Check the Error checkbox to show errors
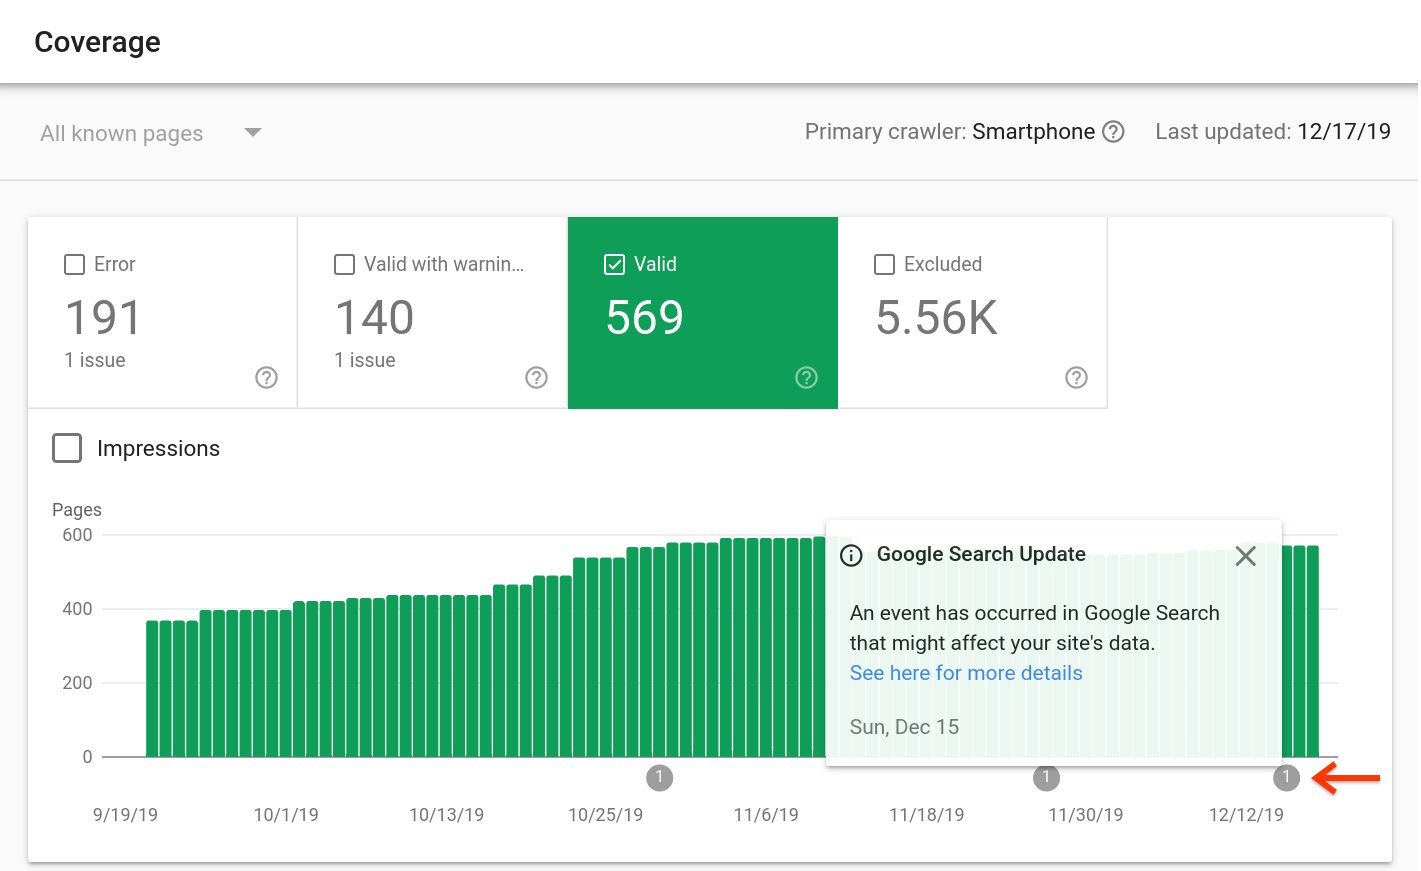The height and width of the screenshot is (871, 1421). 74,264
